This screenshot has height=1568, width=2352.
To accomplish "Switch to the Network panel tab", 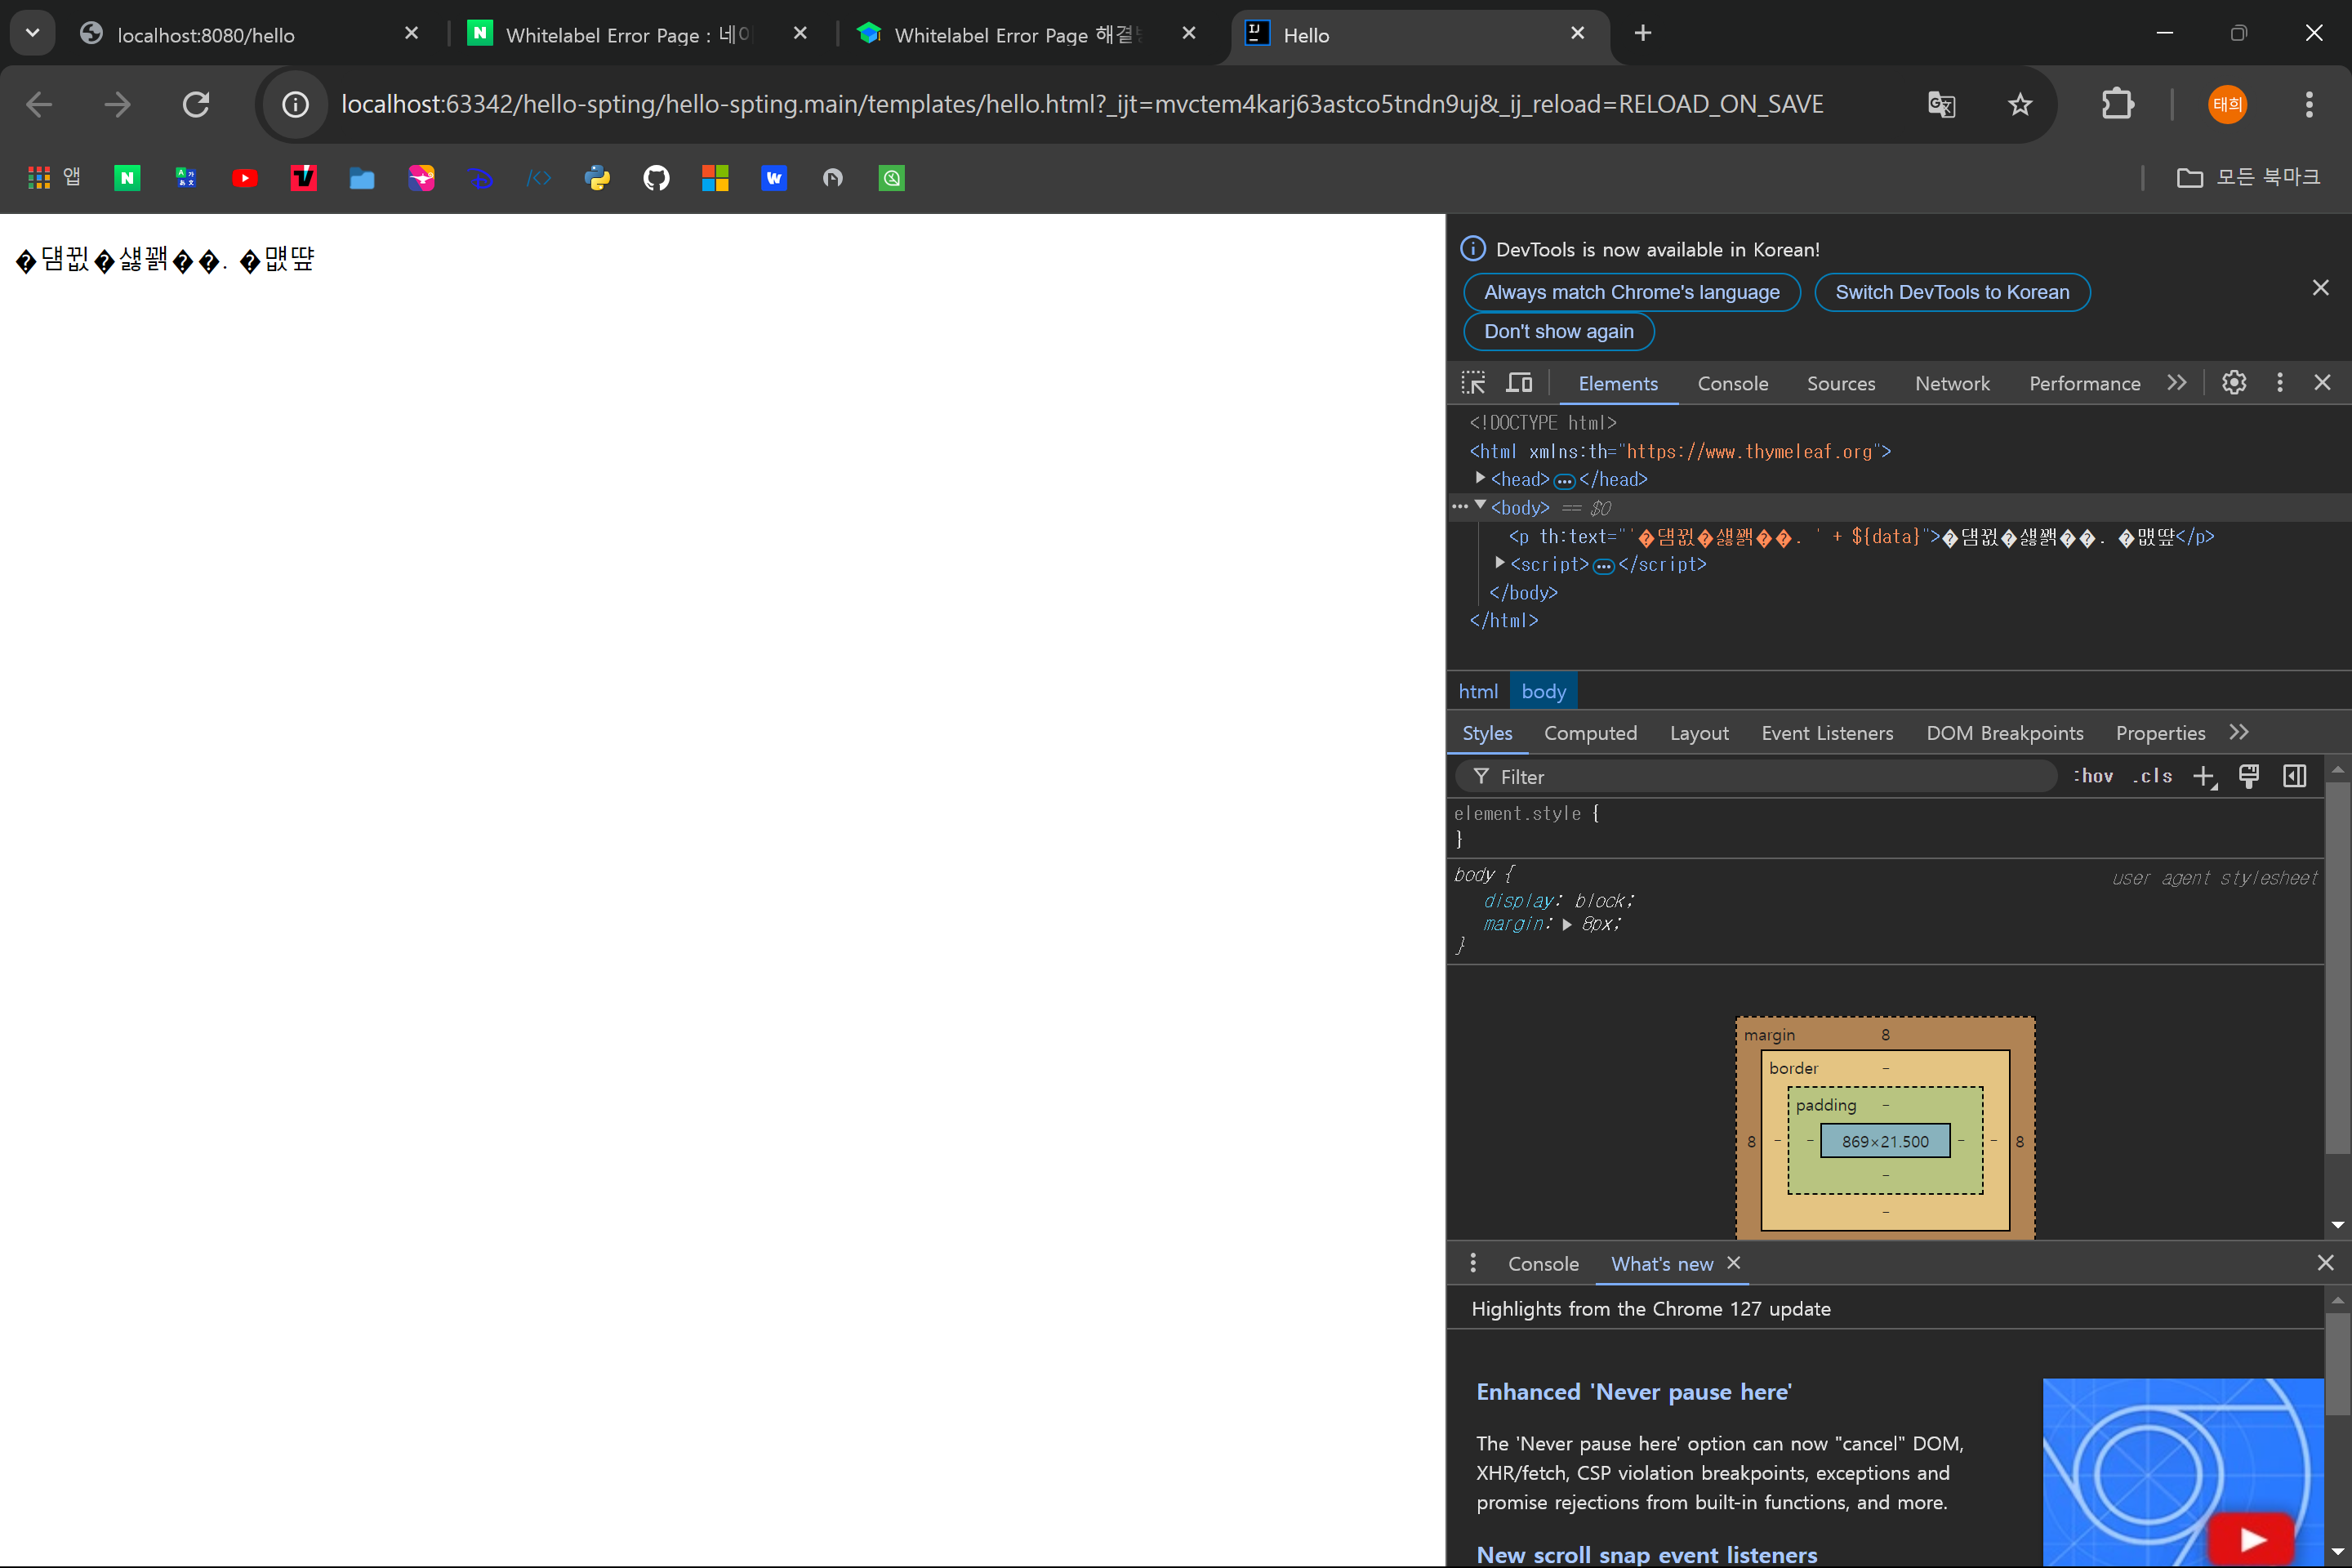I will coord(1952,384).
